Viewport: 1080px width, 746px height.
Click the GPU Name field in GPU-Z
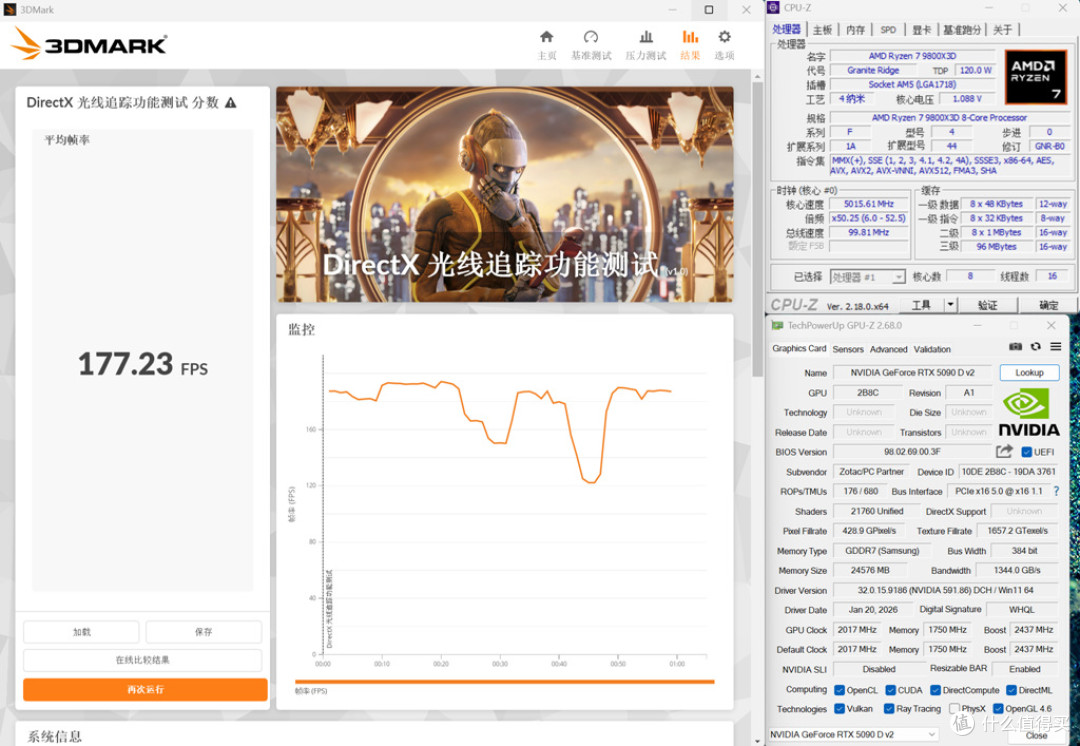pos(912,373)
